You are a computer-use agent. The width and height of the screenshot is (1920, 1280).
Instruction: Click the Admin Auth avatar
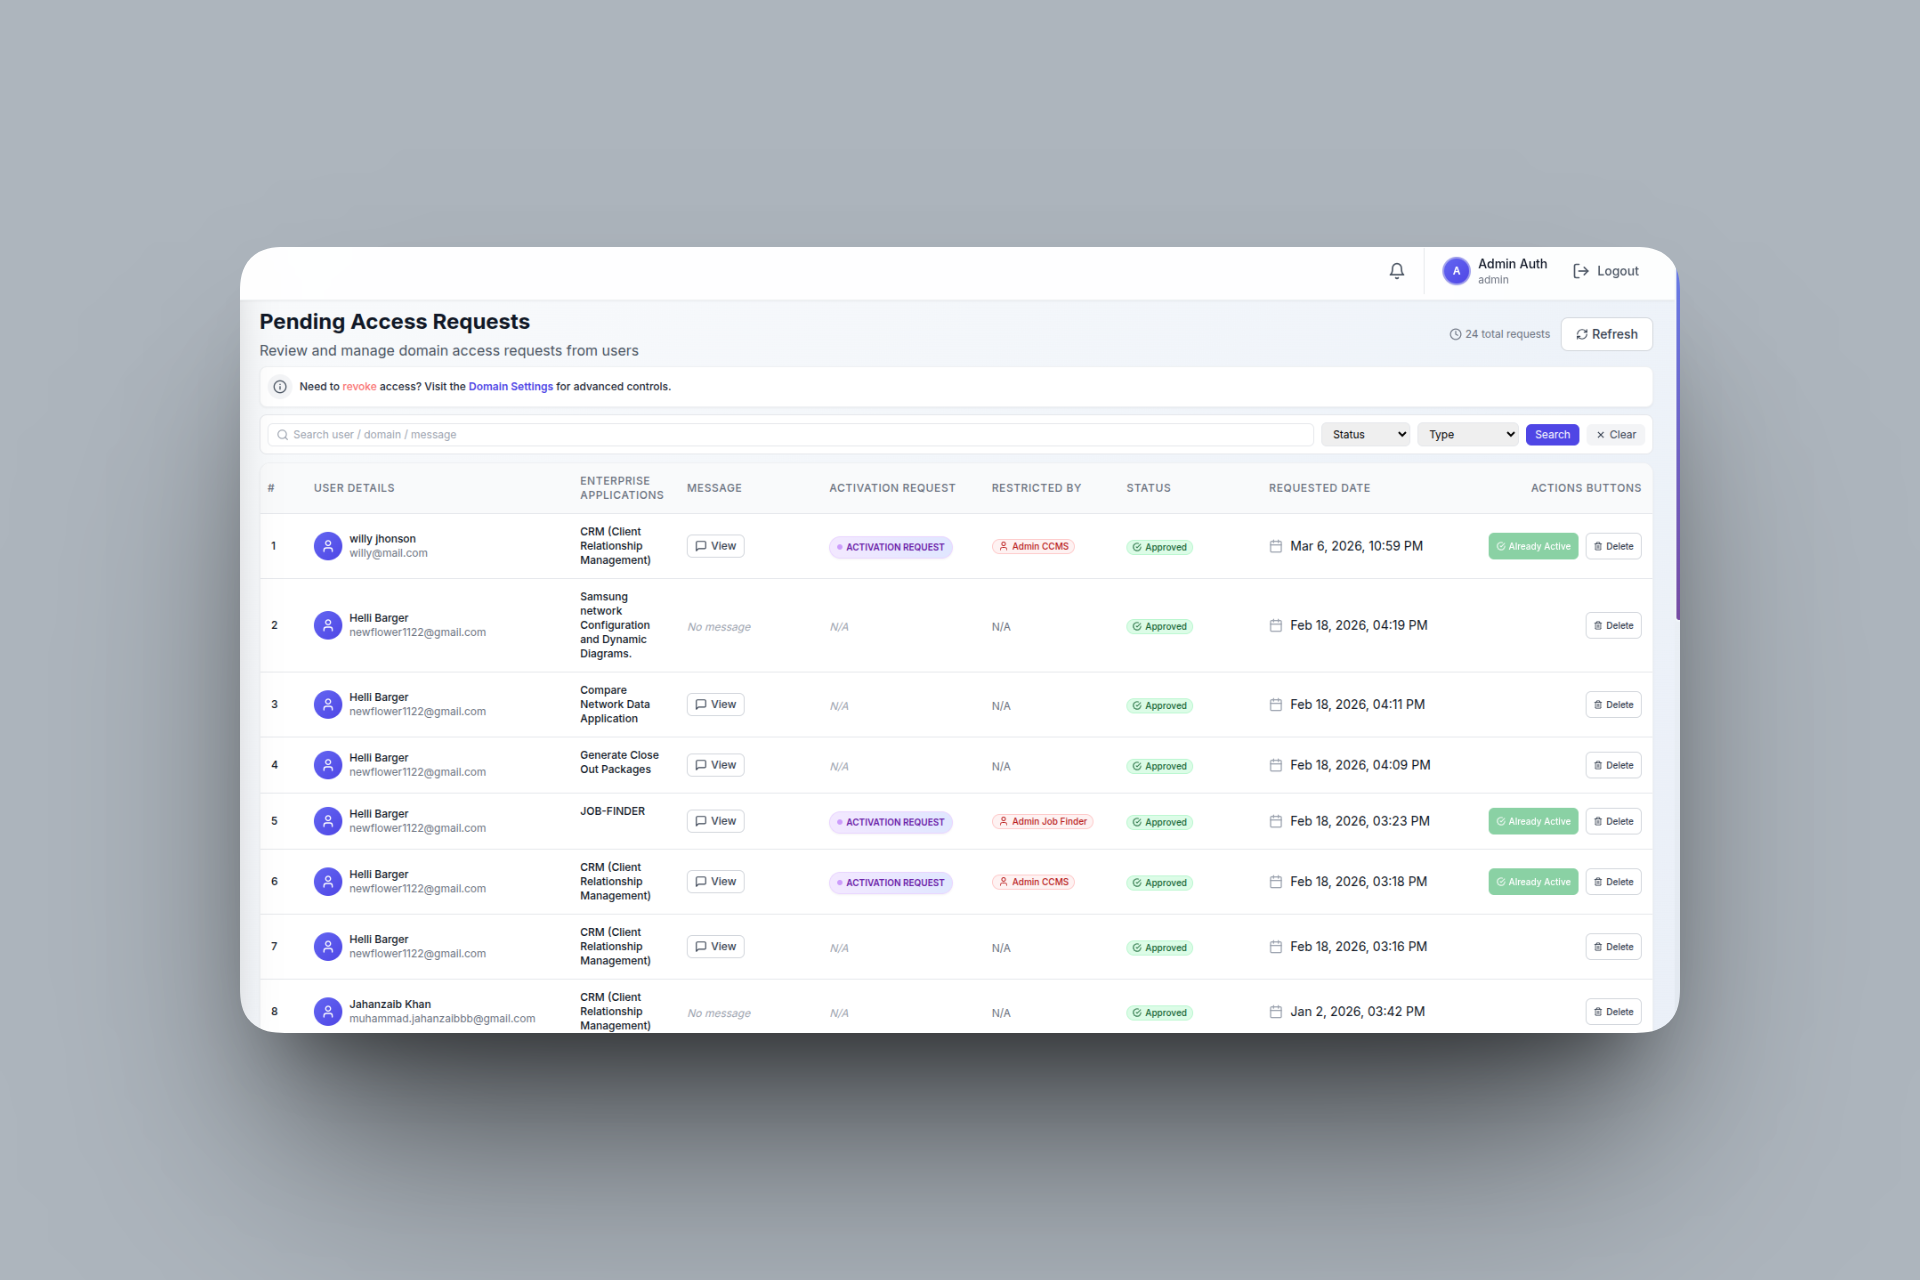1456,271
